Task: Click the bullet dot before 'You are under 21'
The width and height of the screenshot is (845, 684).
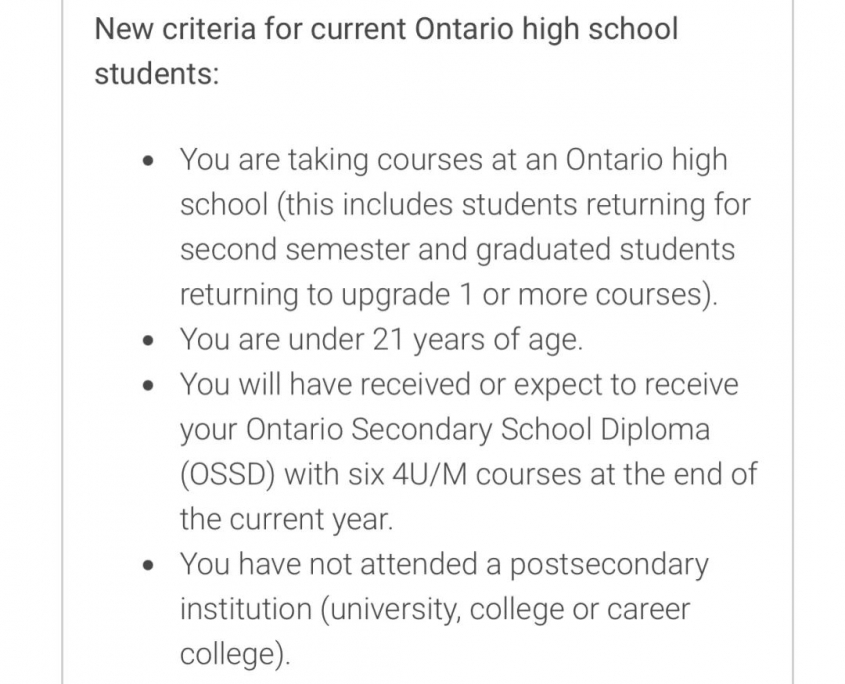Action: click(149, 341)
